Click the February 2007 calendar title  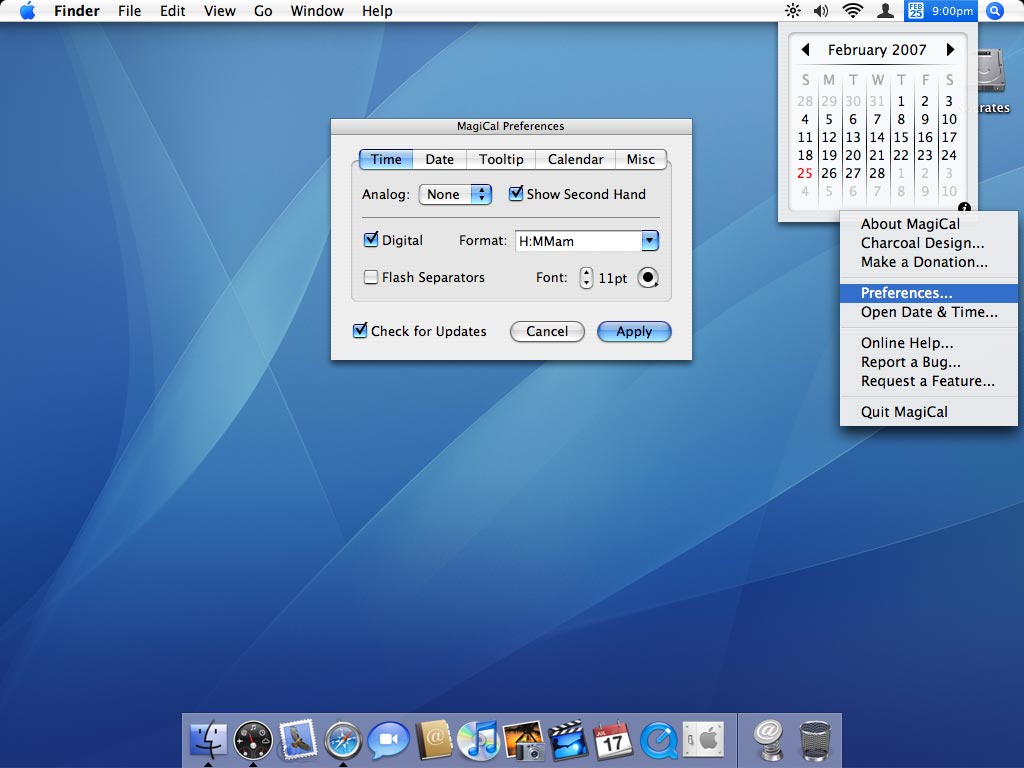click(x=877, y=50)
